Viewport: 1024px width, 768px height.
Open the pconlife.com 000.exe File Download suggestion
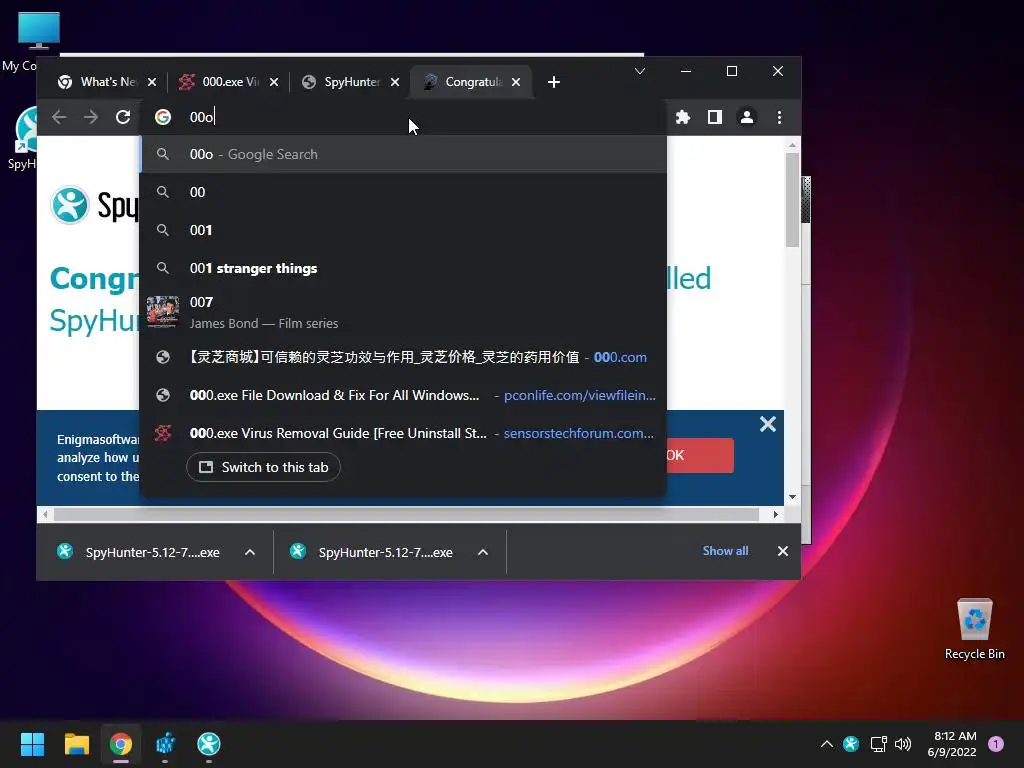404,395
